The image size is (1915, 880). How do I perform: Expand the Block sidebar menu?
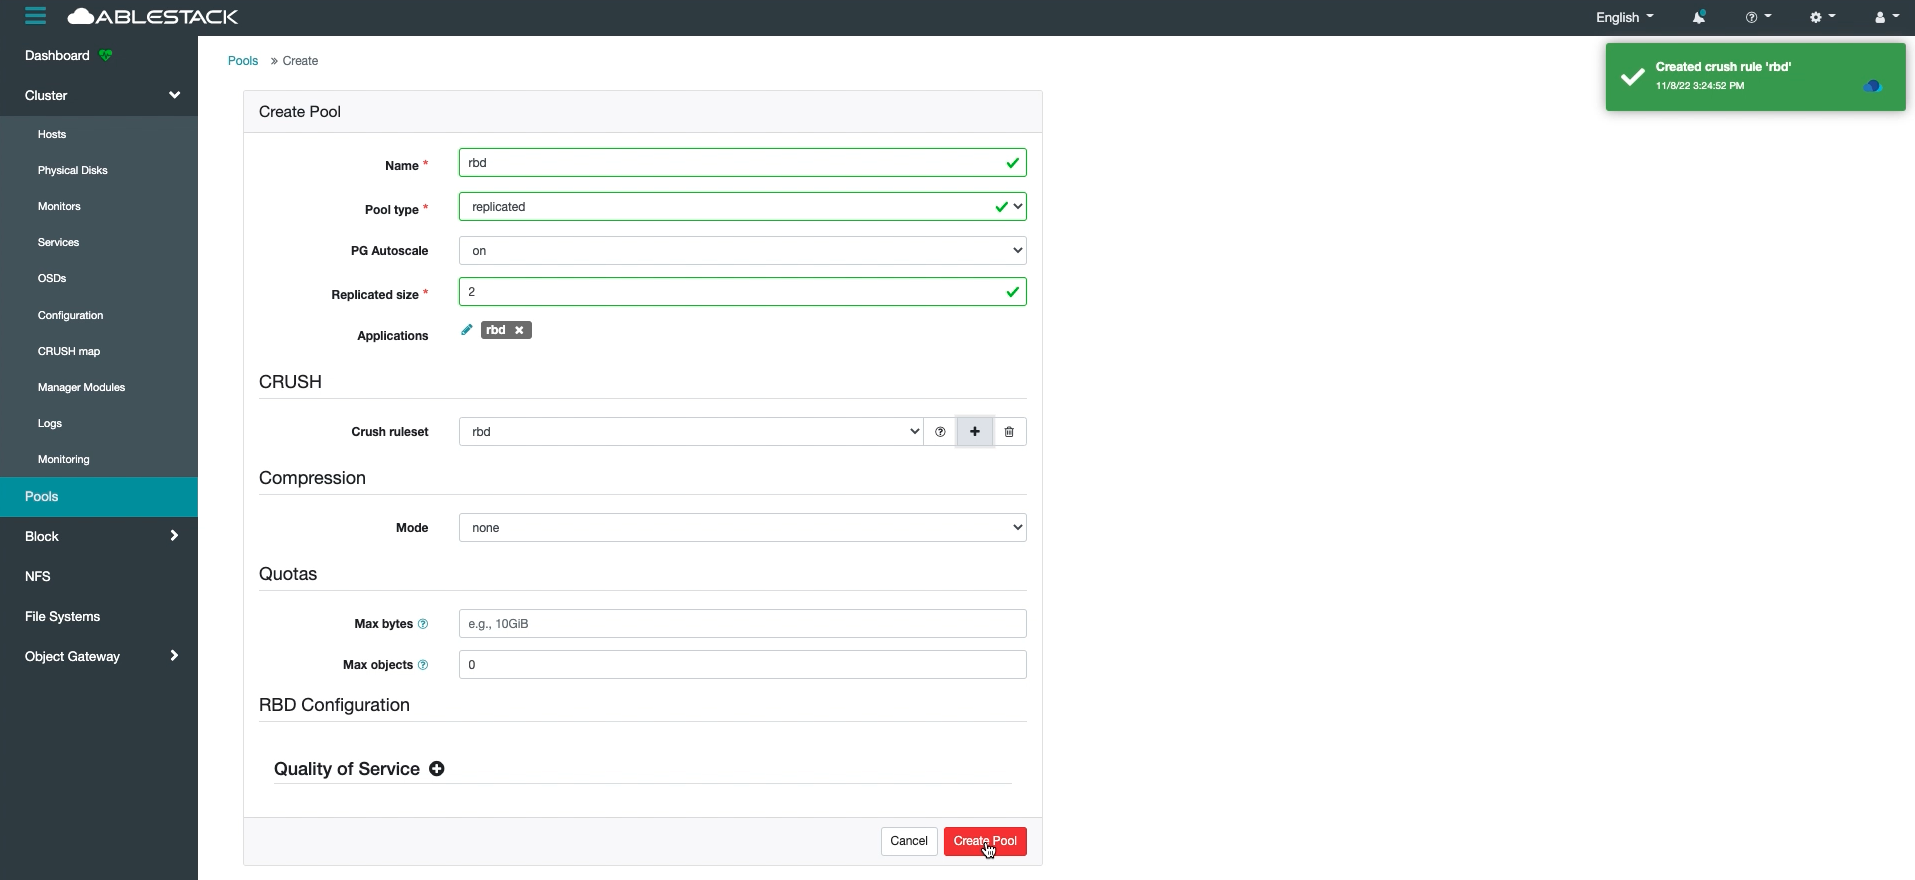coord(98,537)
